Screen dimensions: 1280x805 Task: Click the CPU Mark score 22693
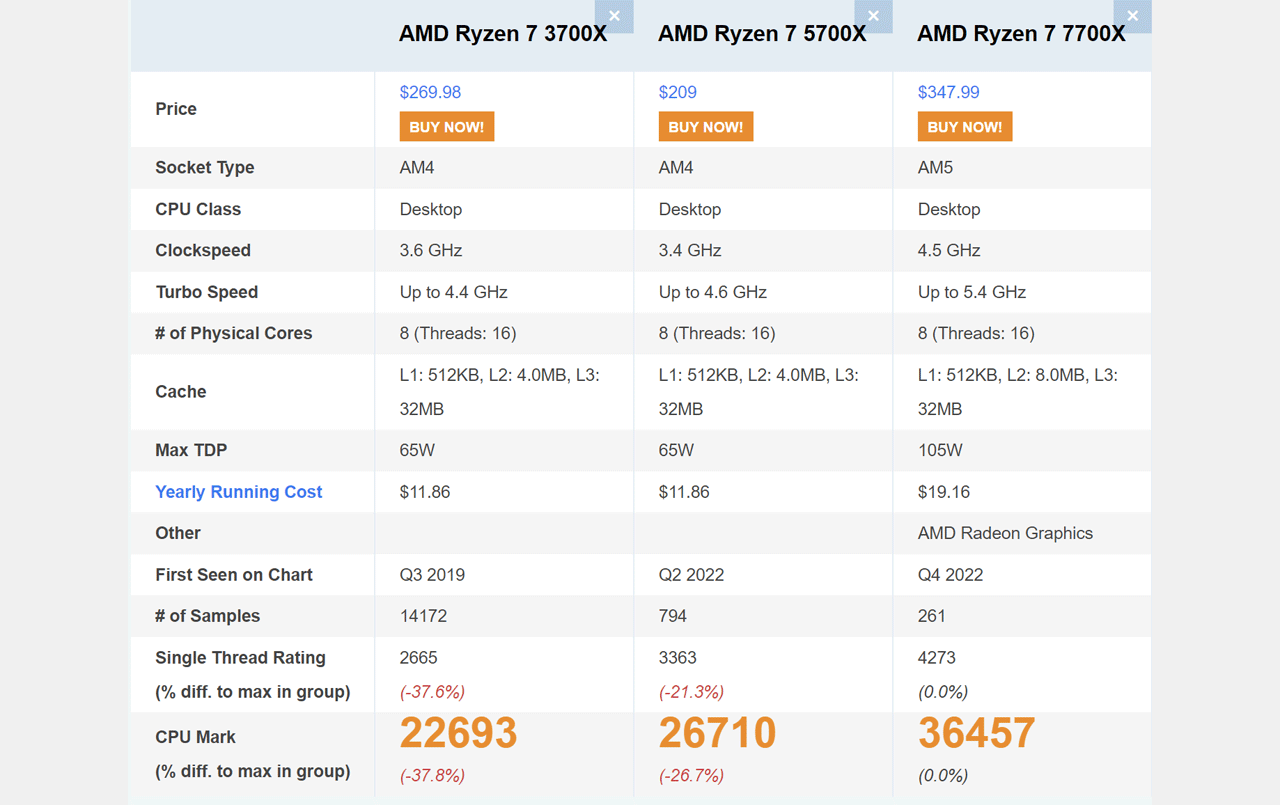click(x=459, y=733)
